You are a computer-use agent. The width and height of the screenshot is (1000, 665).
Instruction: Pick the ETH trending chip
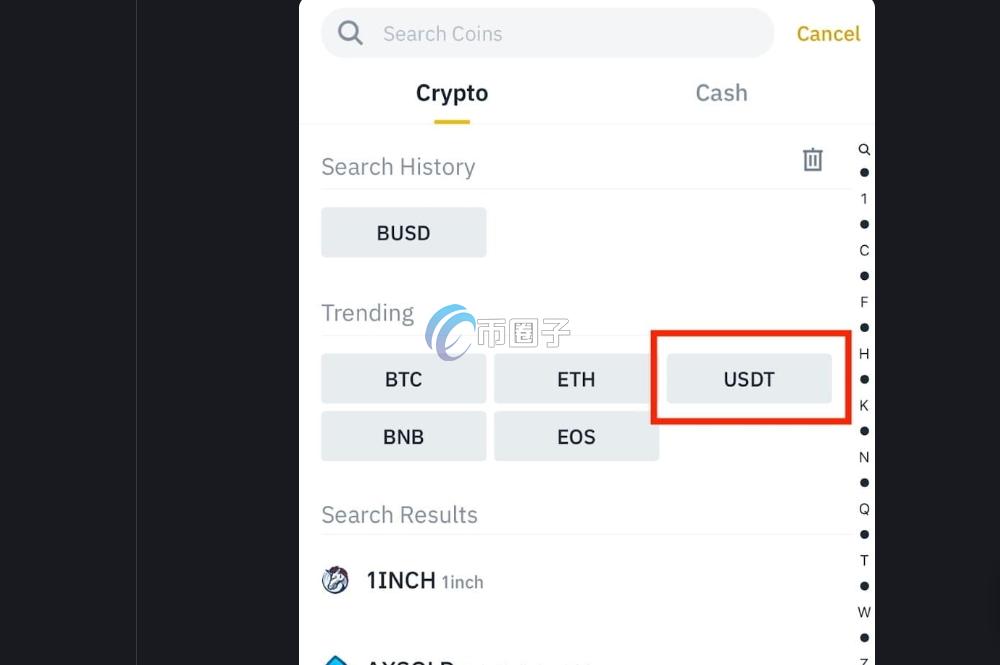click(576, 379)
